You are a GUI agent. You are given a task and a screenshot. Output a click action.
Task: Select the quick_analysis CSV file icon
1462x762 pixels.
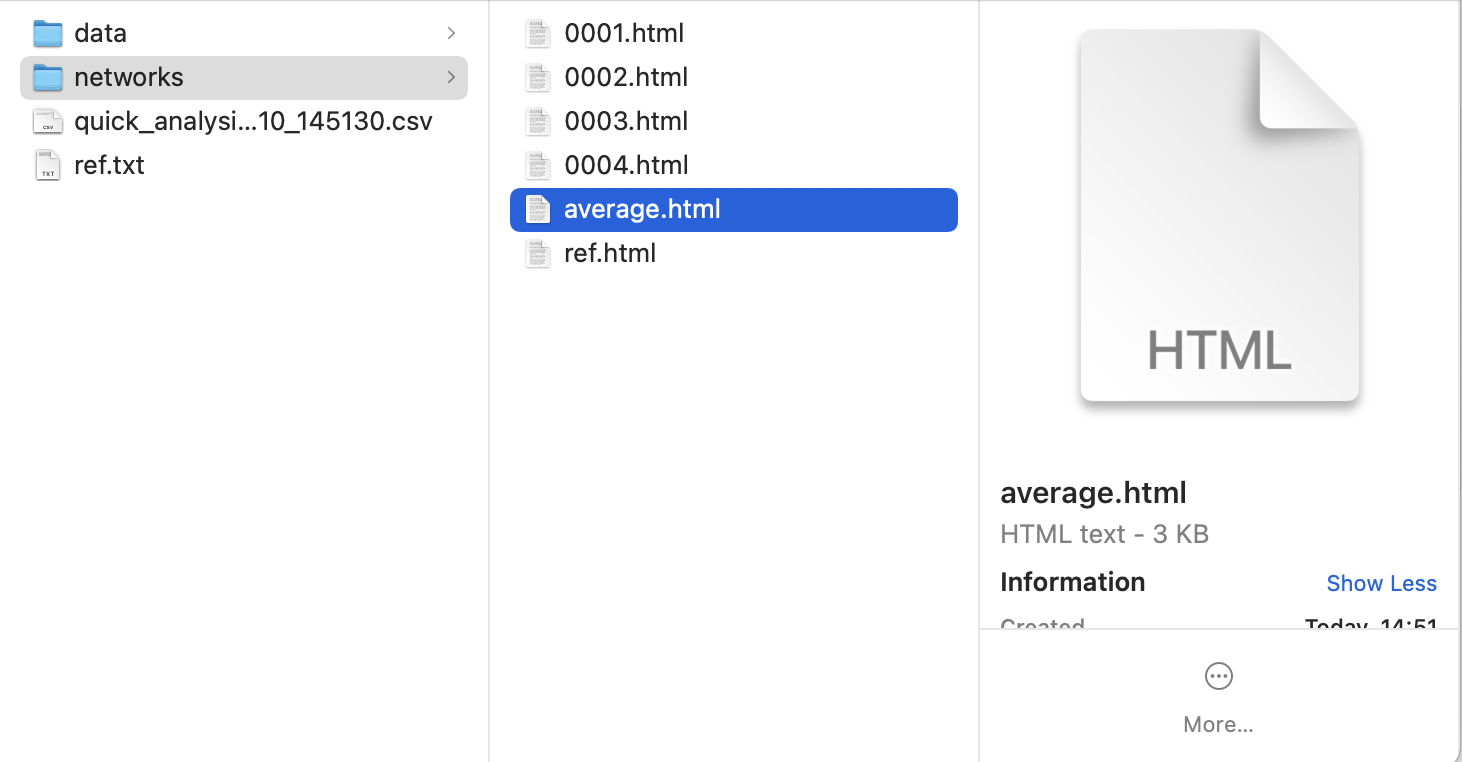pos(48,121)
